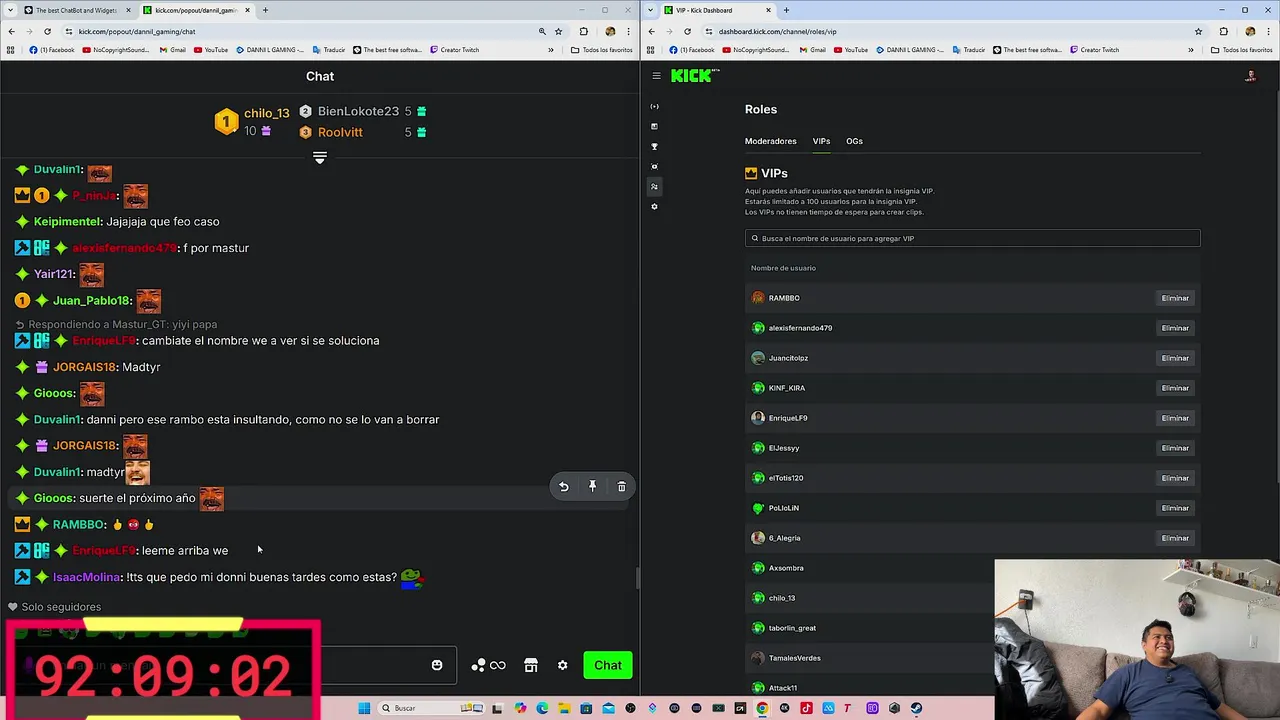Screen dimensions: 1280x720
Task: Click Keipimentel username in chat
Action: 68,221
